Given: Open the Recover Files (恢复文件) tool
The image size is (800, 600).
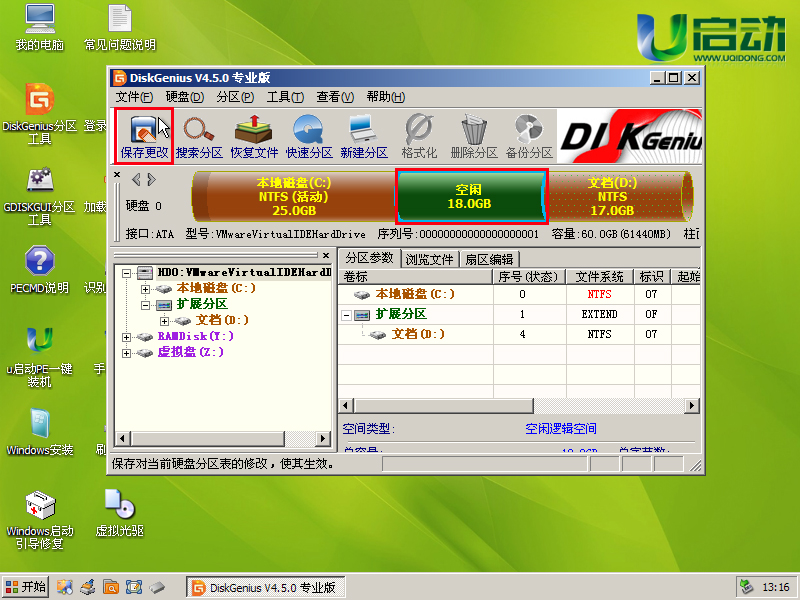Looking at the screenshot, I should (254, 136).
